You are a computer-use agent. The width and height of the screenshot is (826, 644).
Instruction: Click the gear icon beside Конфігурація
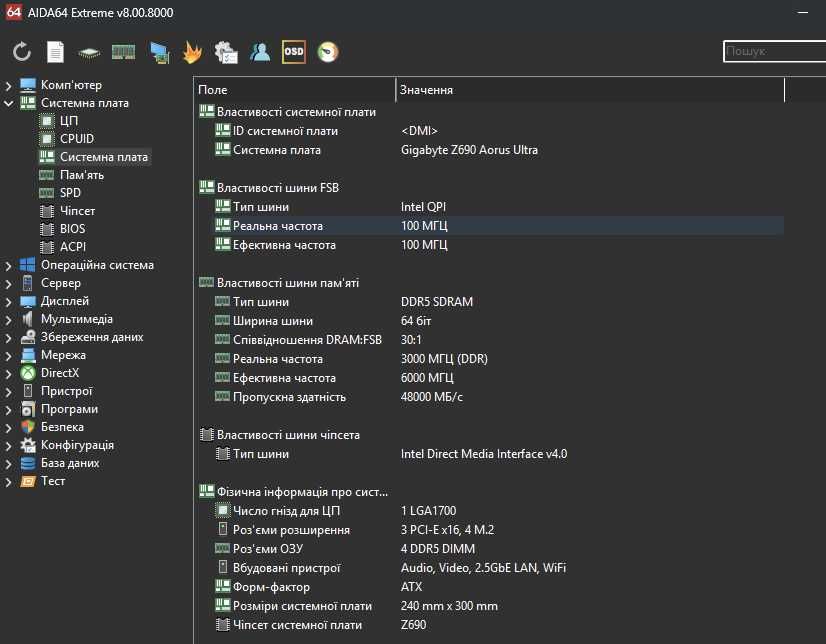pyautogui.click(x=27, y=445)
